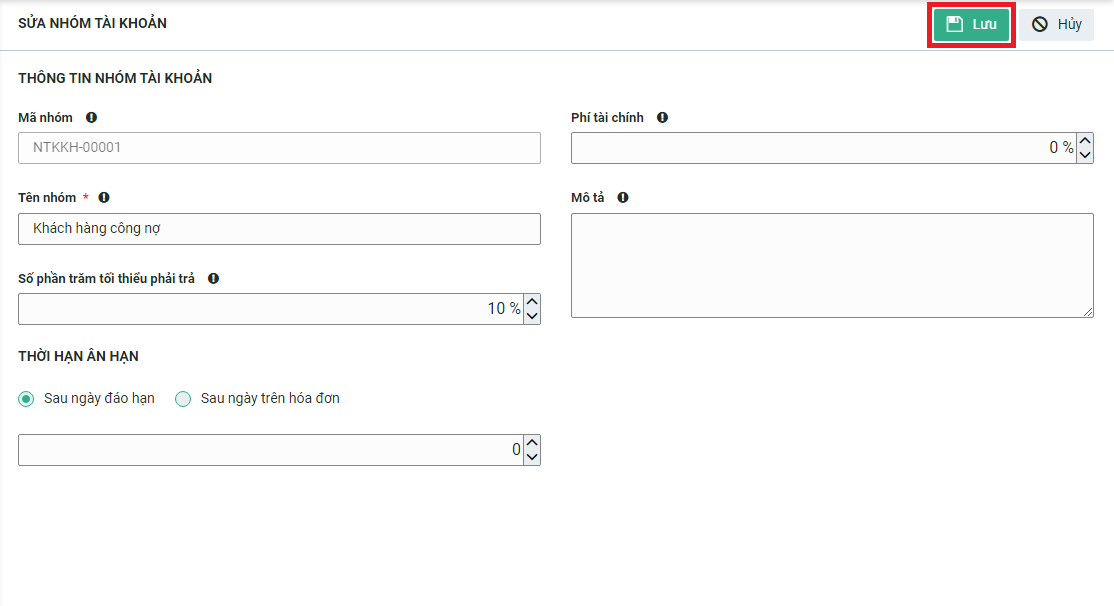Click the Mô tả textarea resize handle
The width and height of the screenshot is (1114, 606).
click(1088, 312)
